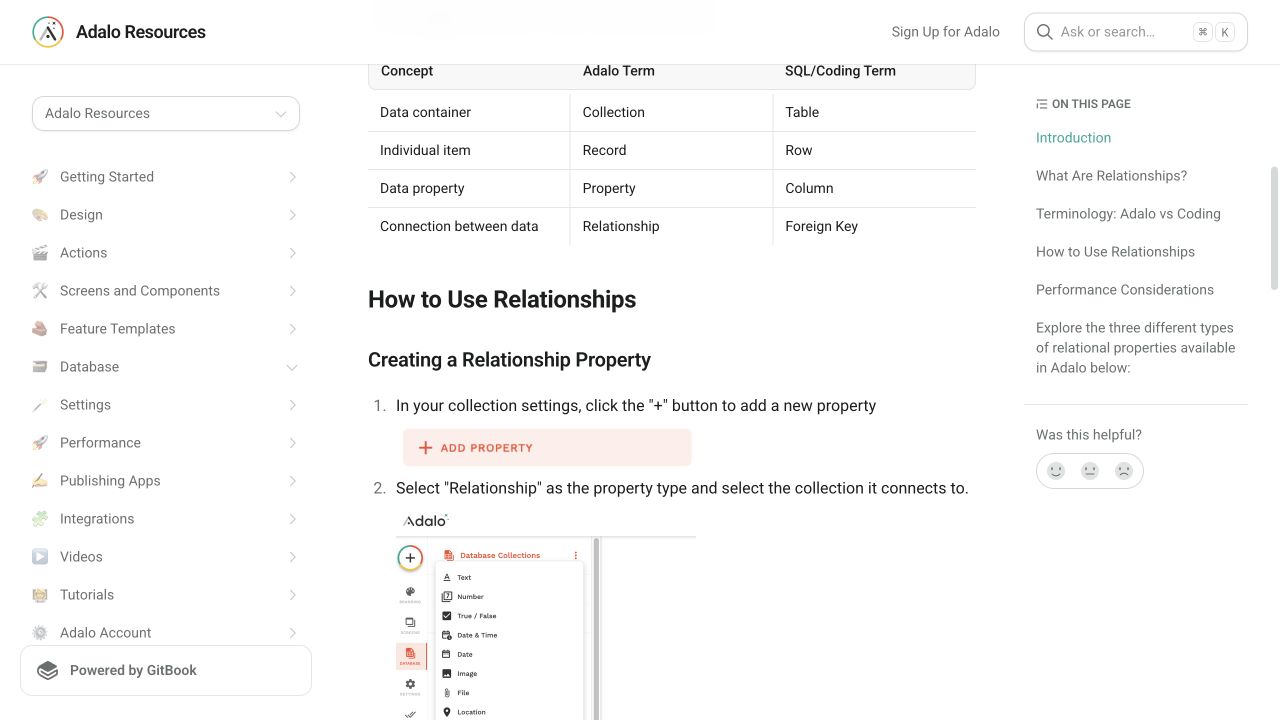Expand the Design section chevron
The height and width of the screenshot is (720, 1280).
(292, 215)
